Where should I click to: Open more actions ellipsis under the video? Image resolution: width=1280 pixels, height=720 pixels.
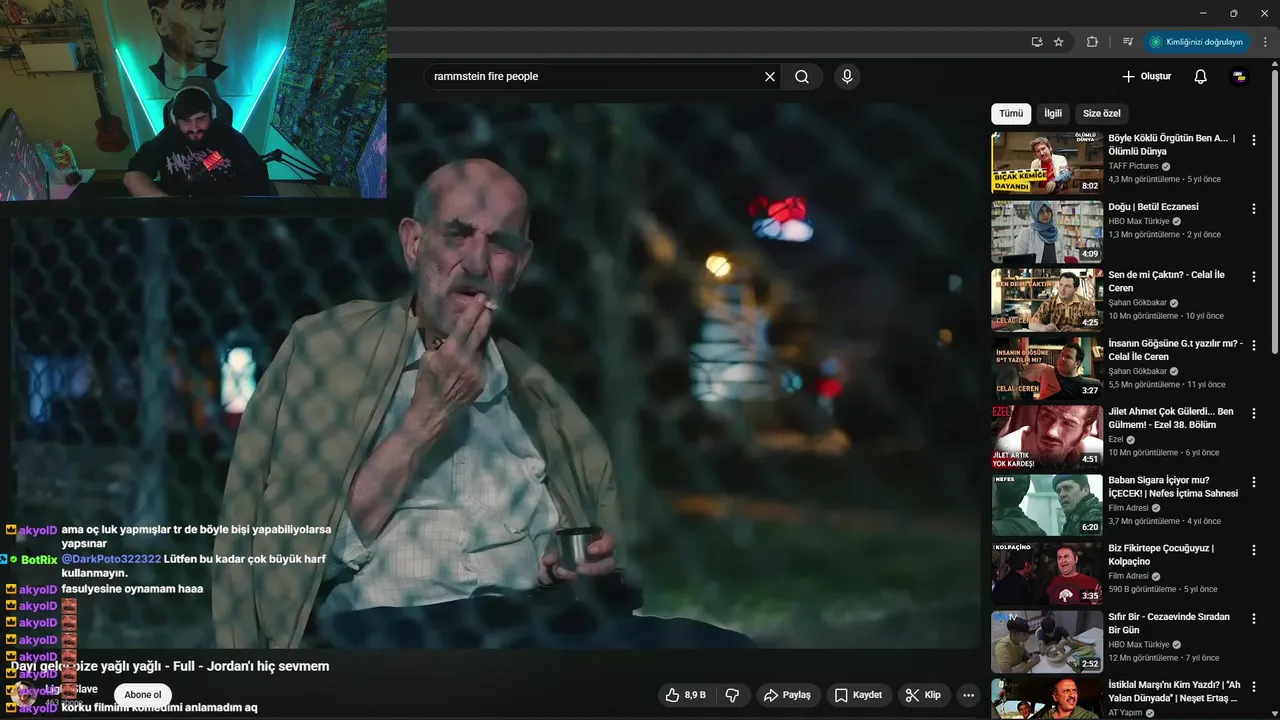click(x=968, y=695)
